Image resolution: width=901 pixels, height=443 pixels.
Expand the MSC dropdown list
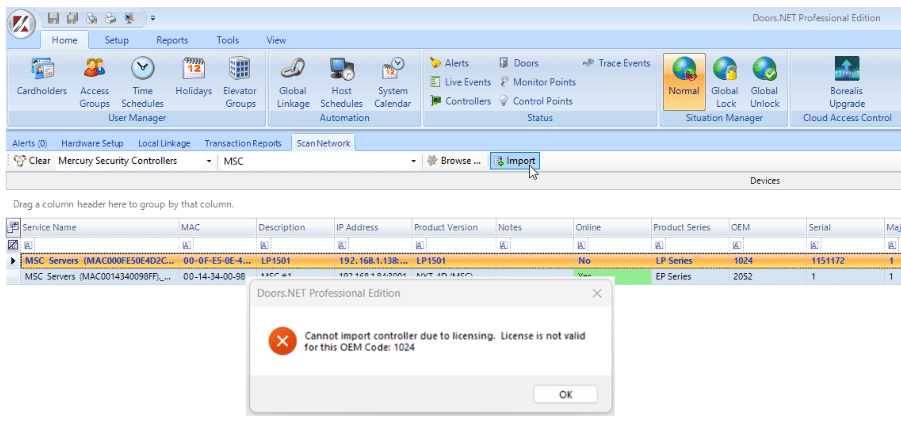[413, 161]
